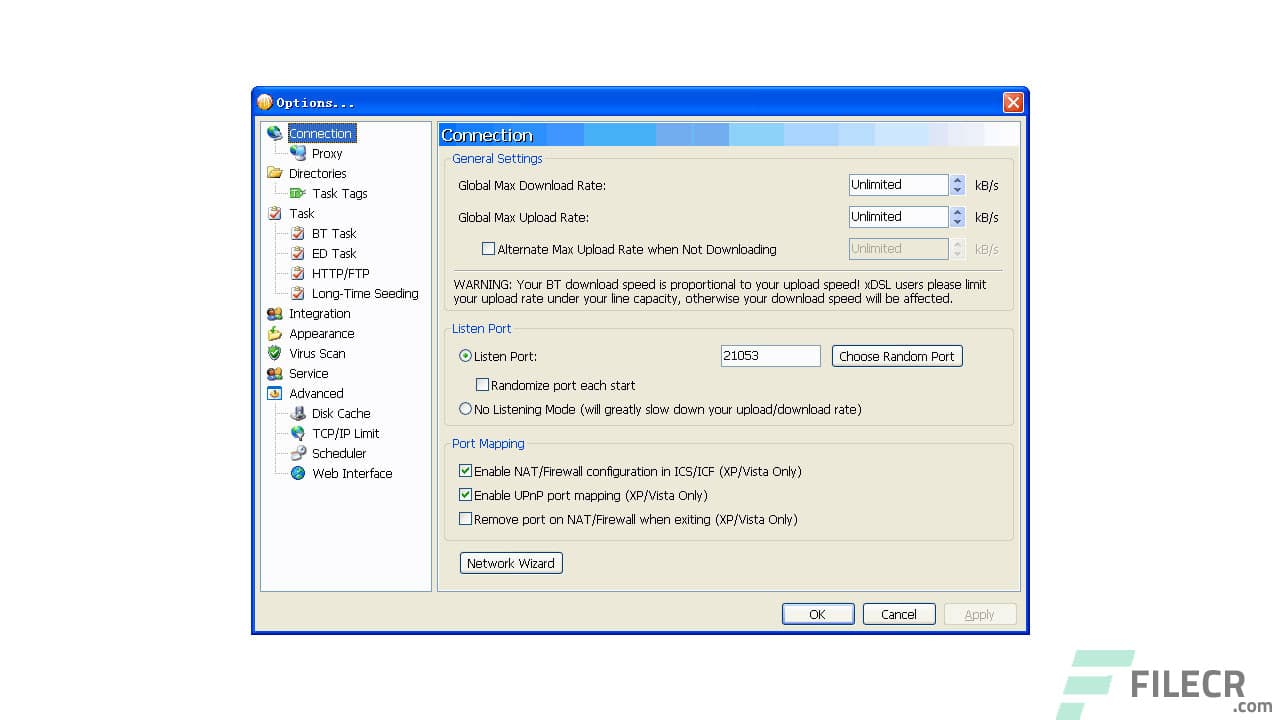
Task: Select the Virus Scan icon
Action: pos(275,353)
